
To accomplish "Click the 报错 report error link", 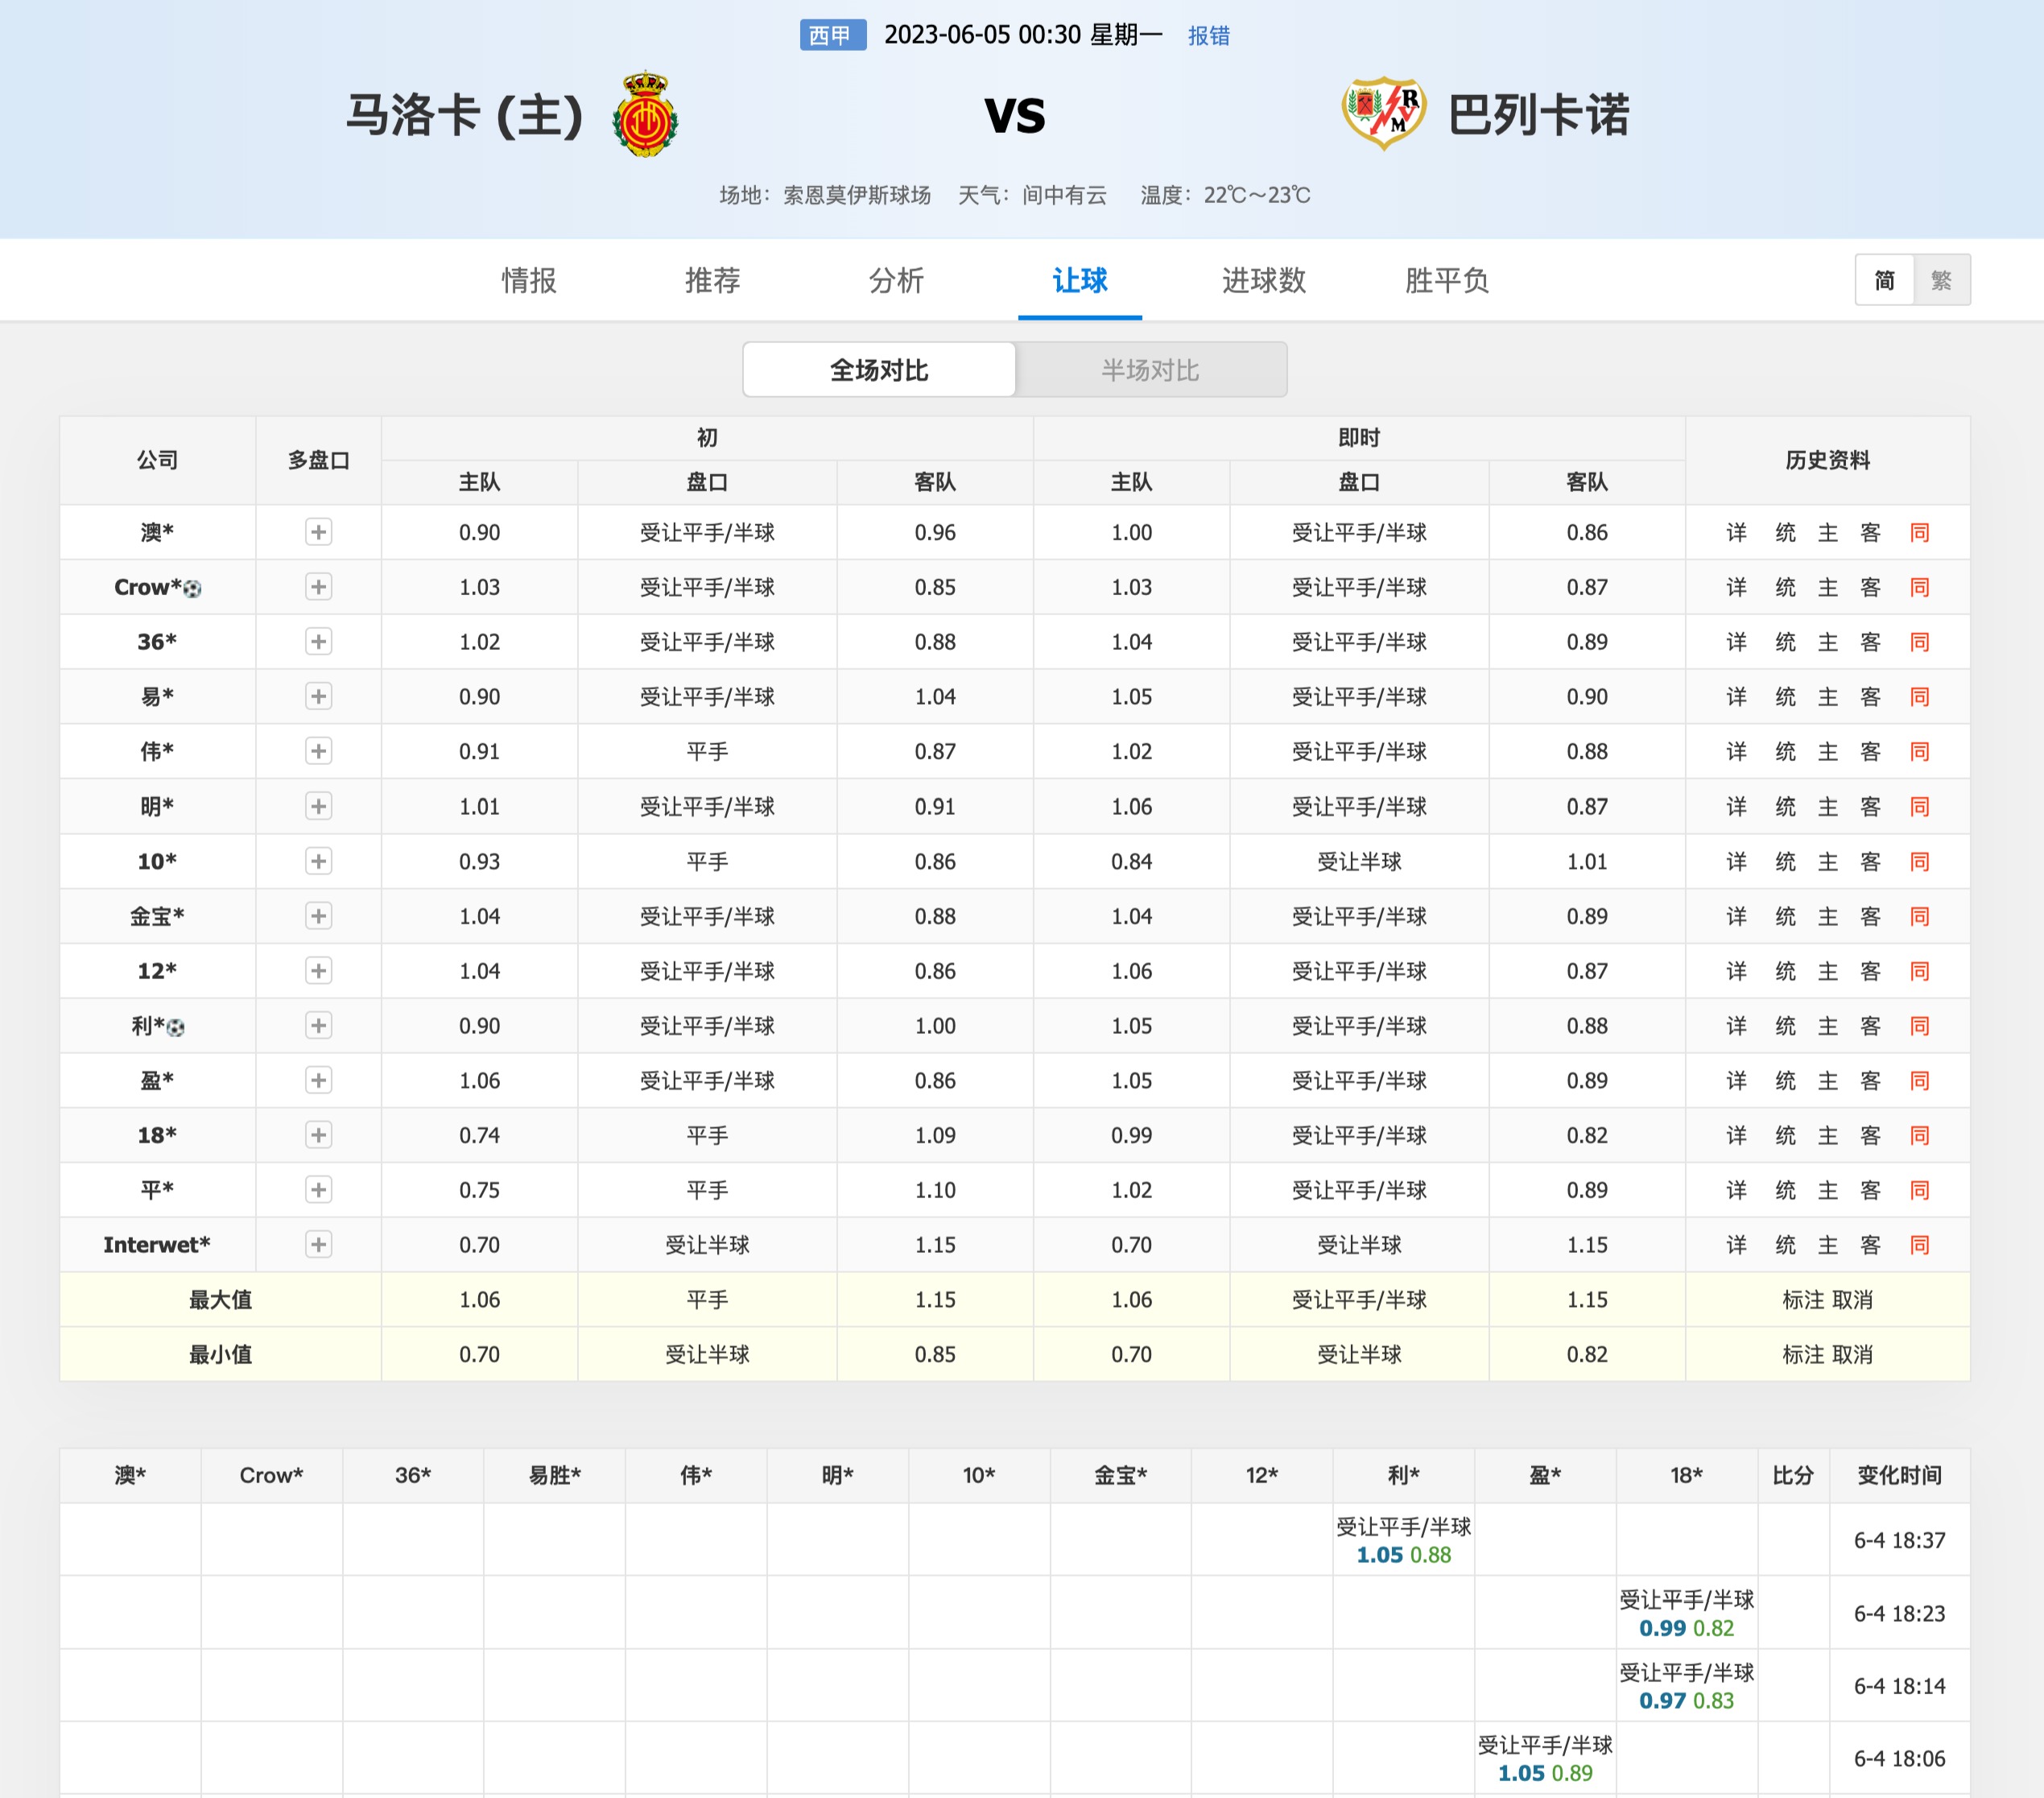I will point(1208,36).
